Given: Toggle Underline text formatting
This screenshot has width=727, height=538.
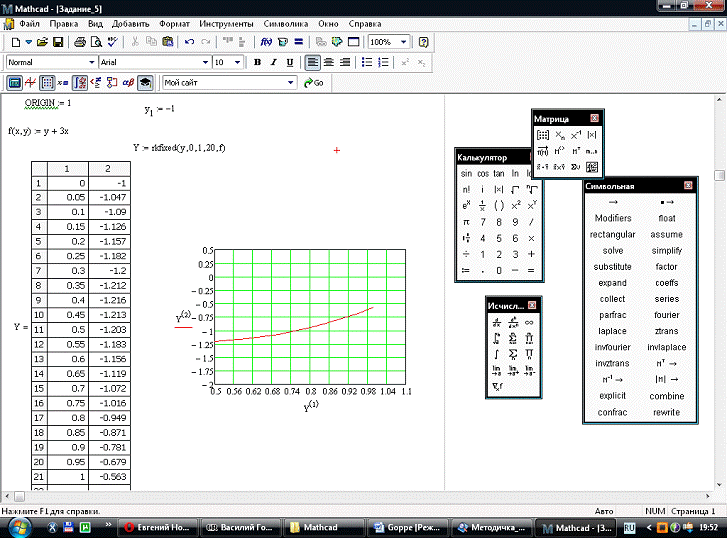Looking at the screenshot, I should (290, 62).
